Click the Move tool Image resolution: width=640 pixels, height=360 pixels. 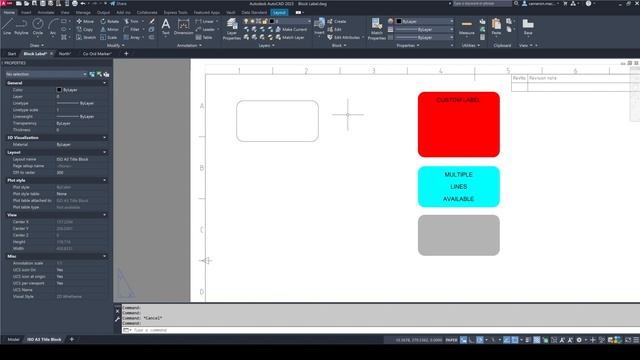pos(85,21)
